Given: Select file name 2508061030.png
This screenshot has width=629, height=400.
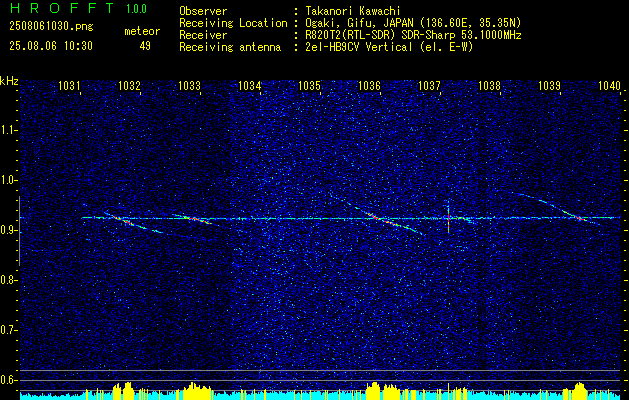Looking at the screenshot, I should 51,26.
